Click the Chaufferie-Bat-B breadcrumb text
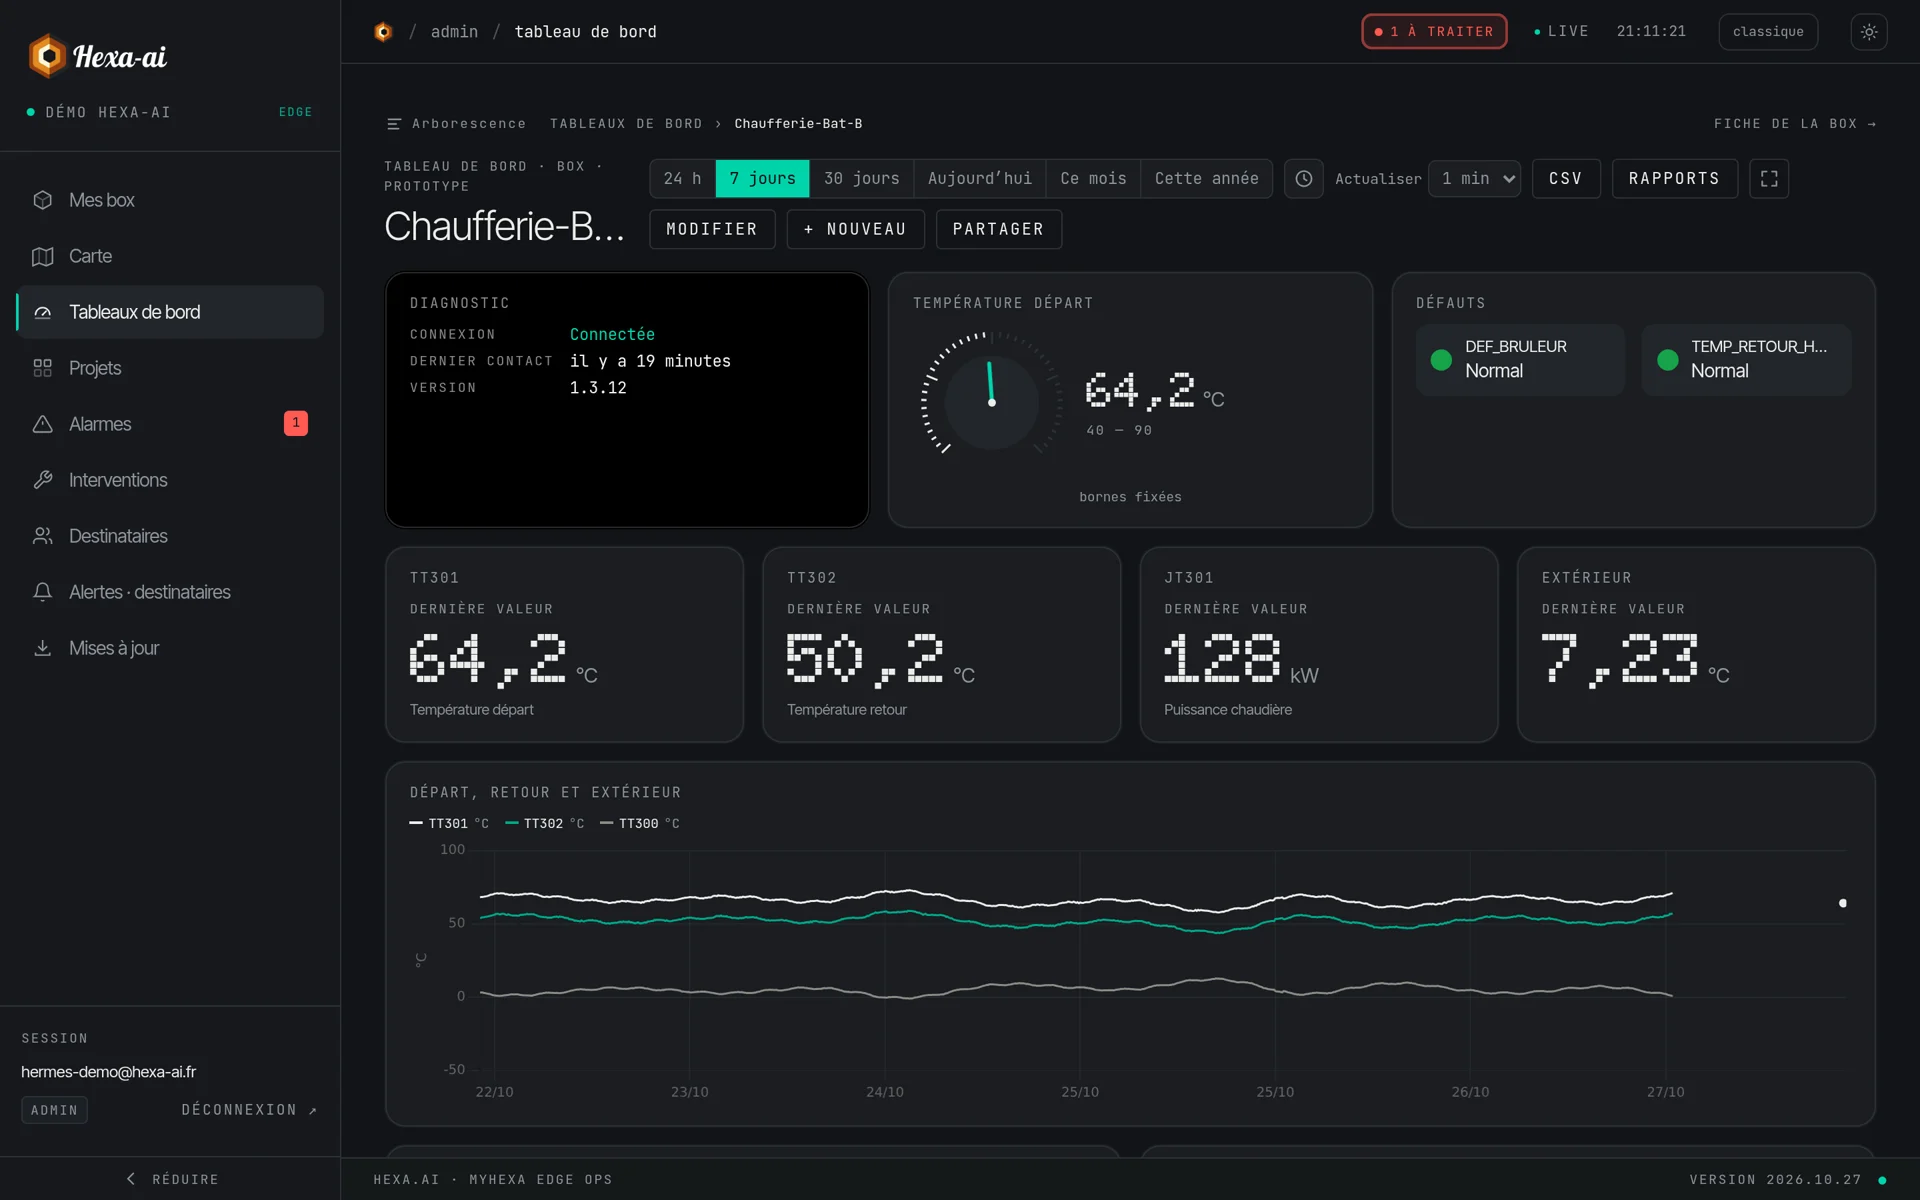 point(798,124)
